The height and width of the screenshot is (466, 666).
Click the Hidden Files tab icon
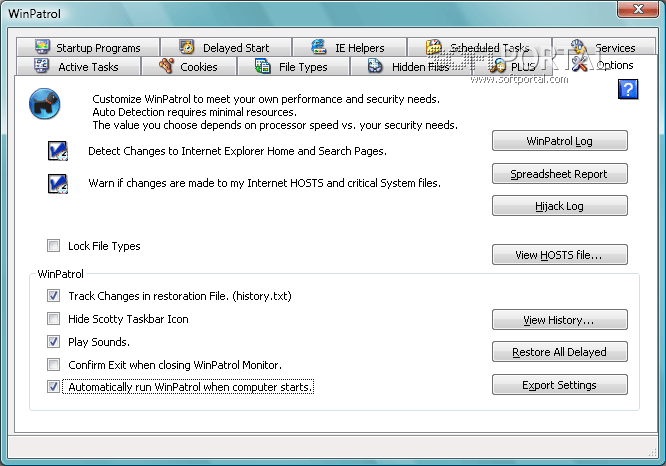tap(375, 65)
